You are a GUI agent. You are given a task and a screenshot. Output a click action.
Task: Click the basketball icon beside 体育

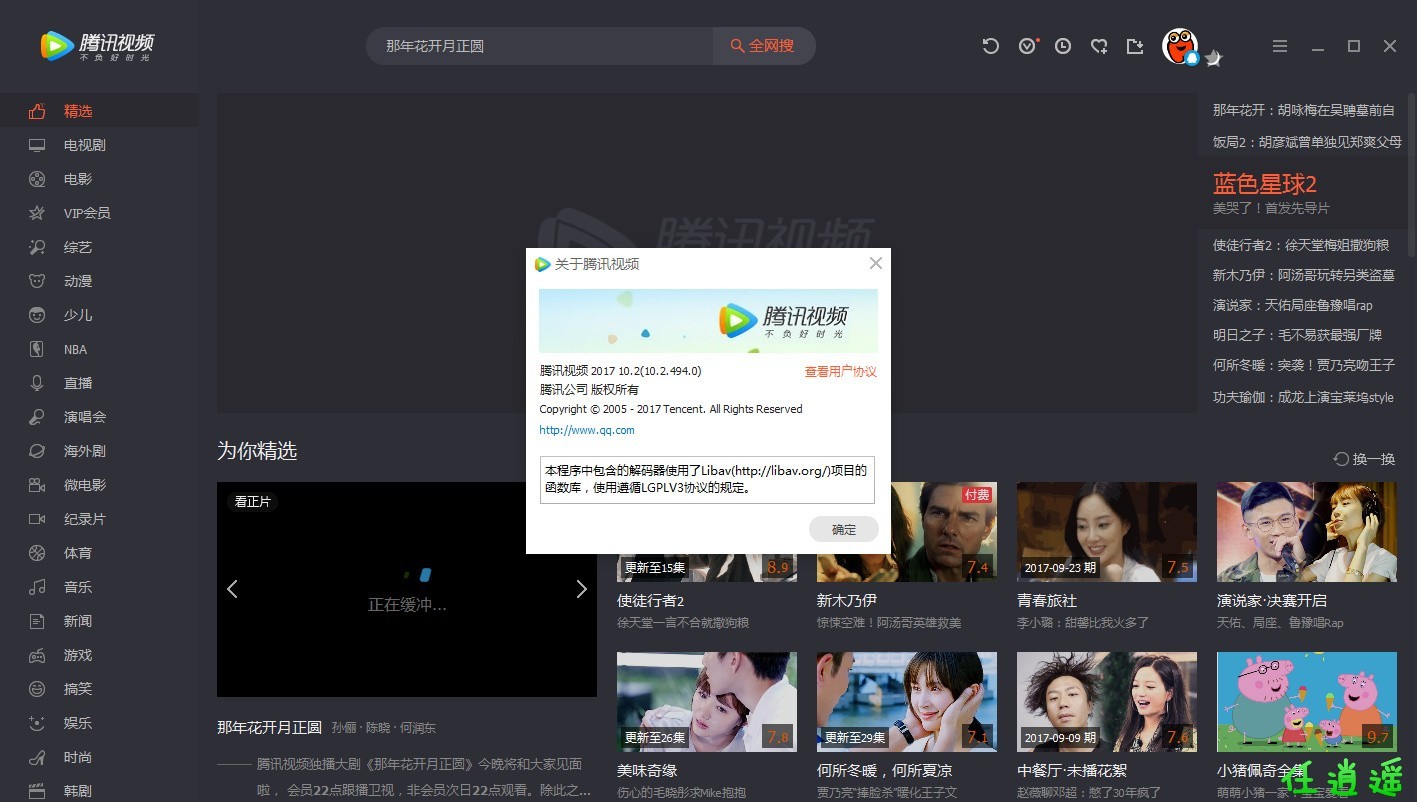(37, 553)
